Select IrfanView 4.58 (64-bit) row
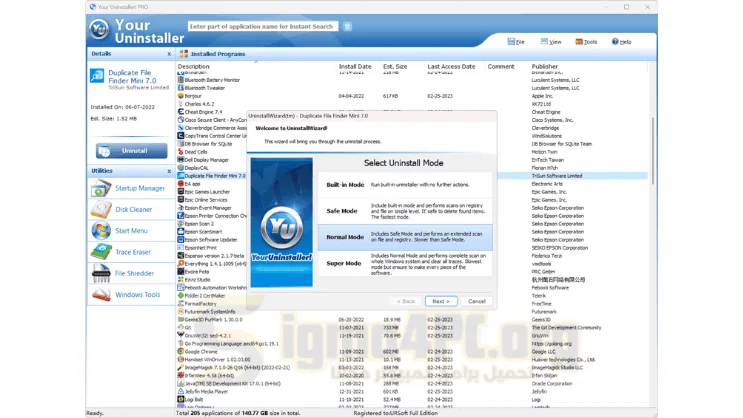Image resolution: width=743 pixels, height=418 pixels. pyautogui.click(x=411, y=375)
